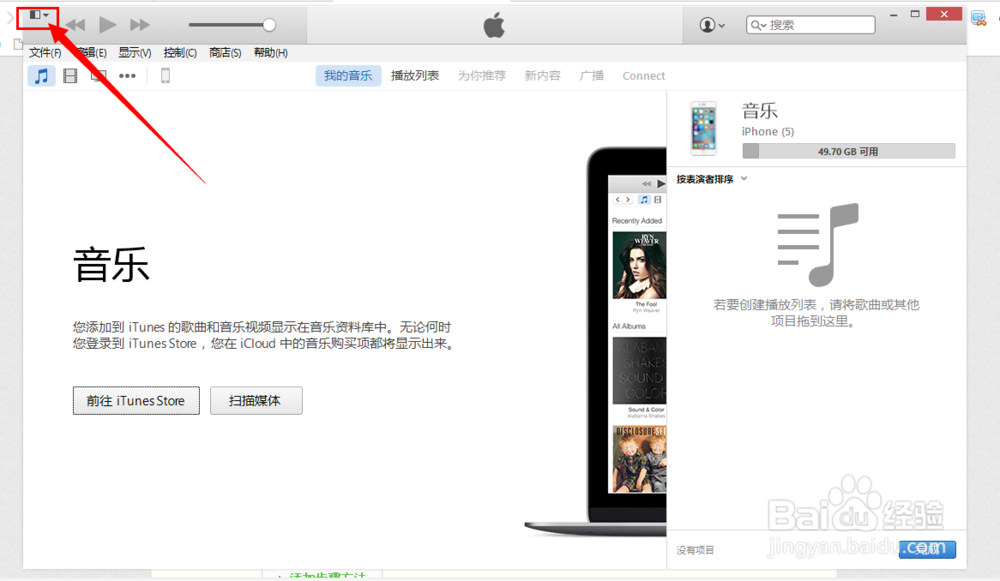
Task: Open search options magnifier dropdown
Action: pyautogui.click(x=758, y=25)
